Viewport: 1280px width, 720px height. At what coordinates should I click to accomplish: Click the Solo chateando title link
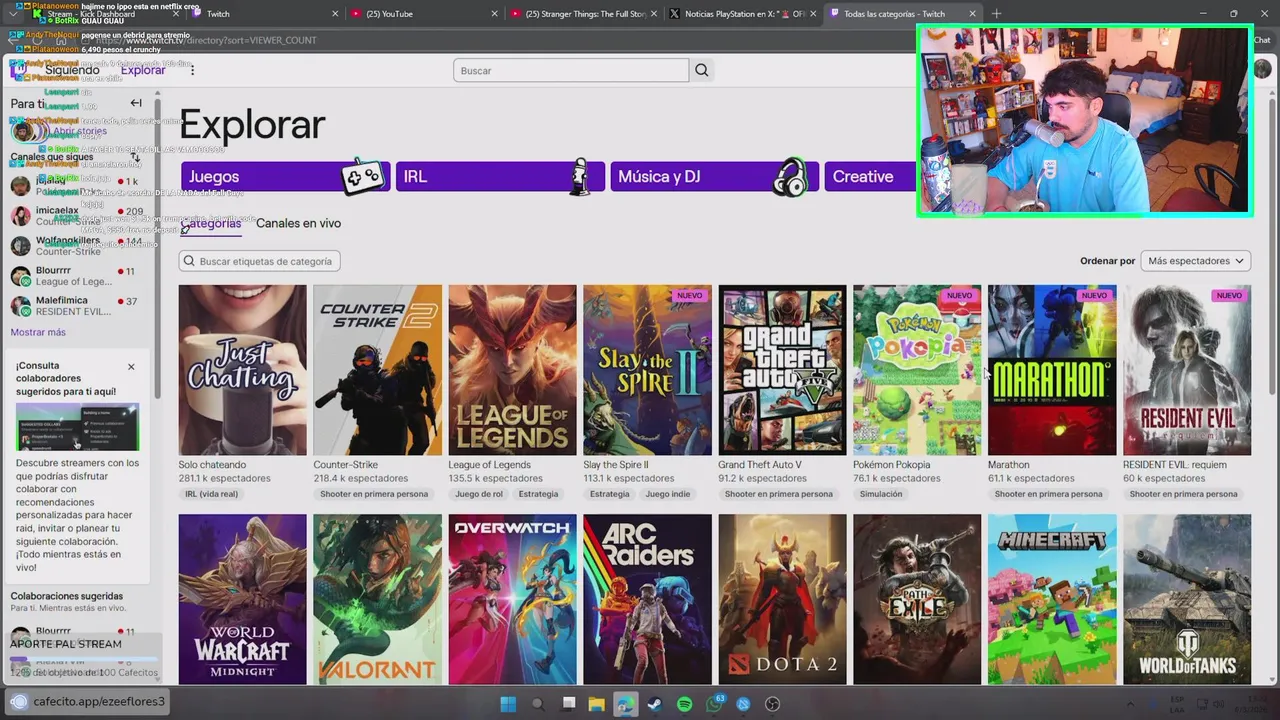click(212, 465)
